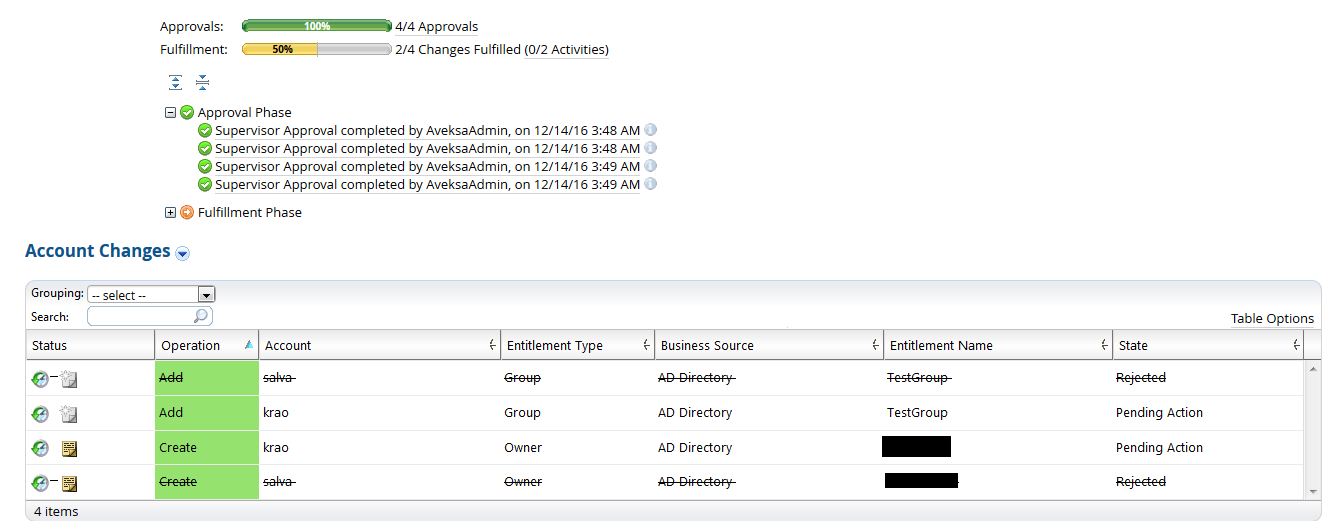Open the Table Options link
Viewport: 1324px width, 524px height.
1272,319
